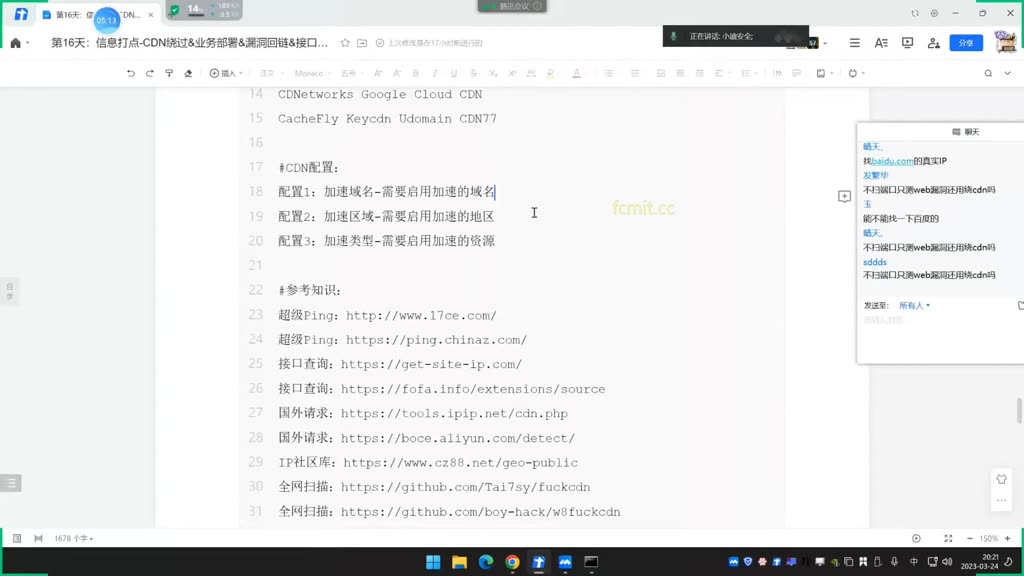This screenshot has width=1024, height=576.
Task: Star this document as favorite
Action: tap(345, 42)
